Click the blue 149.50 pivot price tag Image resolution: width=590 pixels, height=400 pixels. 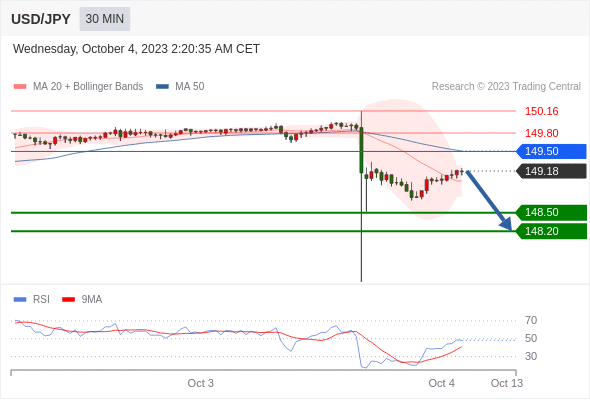pos(551,151)
